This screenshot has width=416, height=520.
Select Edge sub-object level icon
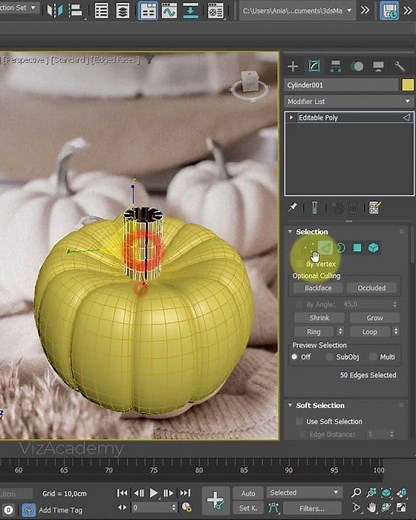(x=325, y=248)
